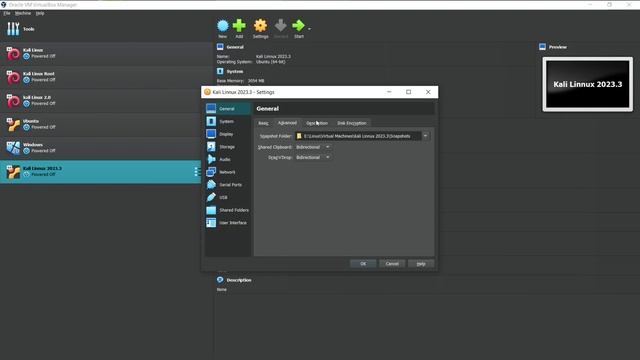The width and height of the screenshot is (640, 360).
Task: Open the Display settings category
Action: click(228, 134)
